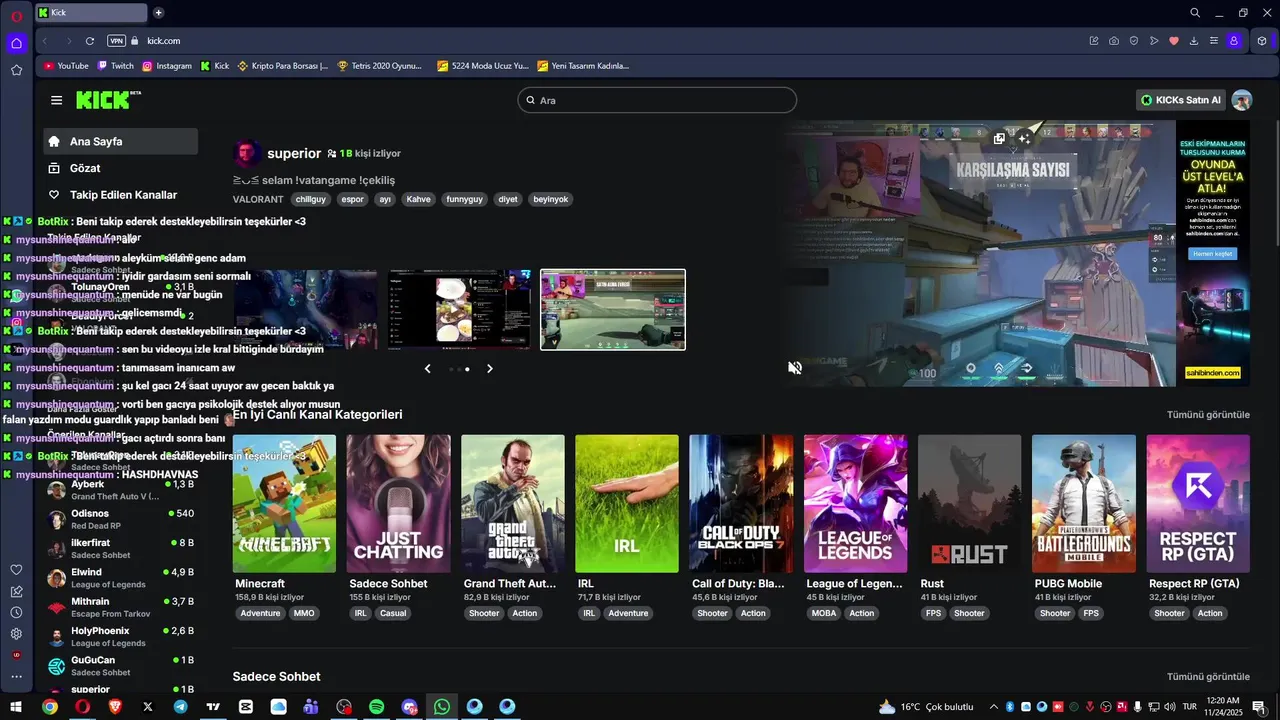Open Windows Start menu

pyautogui.click(x=16, y=707)
